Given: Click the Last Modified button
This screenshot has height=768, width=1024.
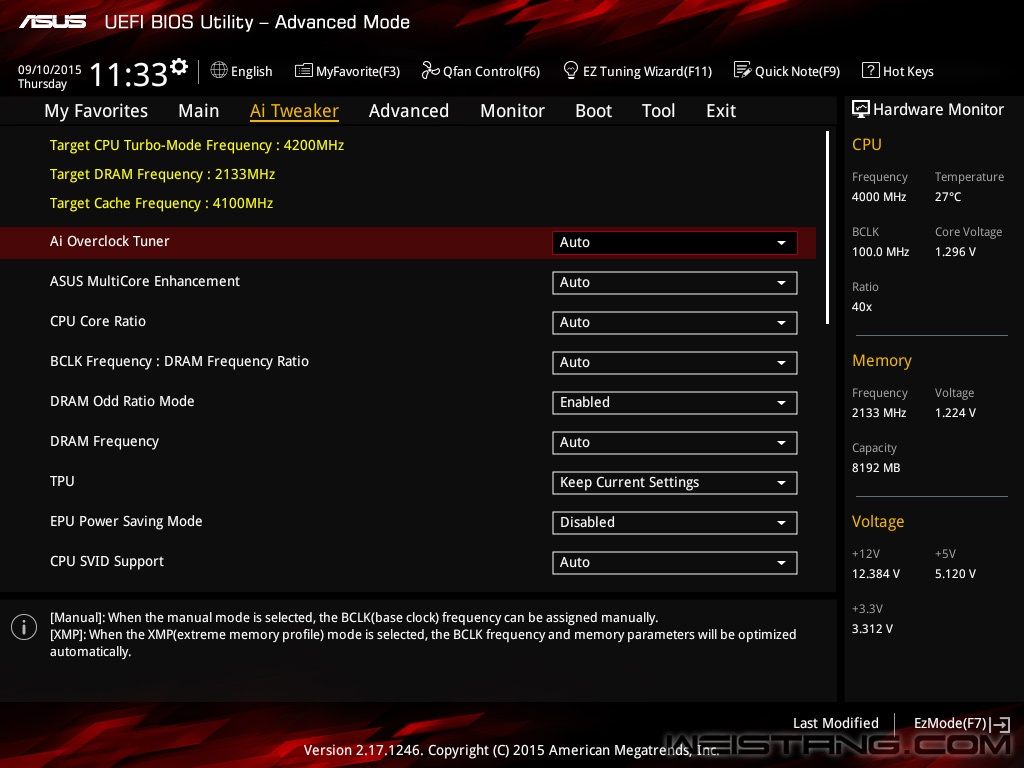Looking at the screenshot, I should [x=835, y=723].
